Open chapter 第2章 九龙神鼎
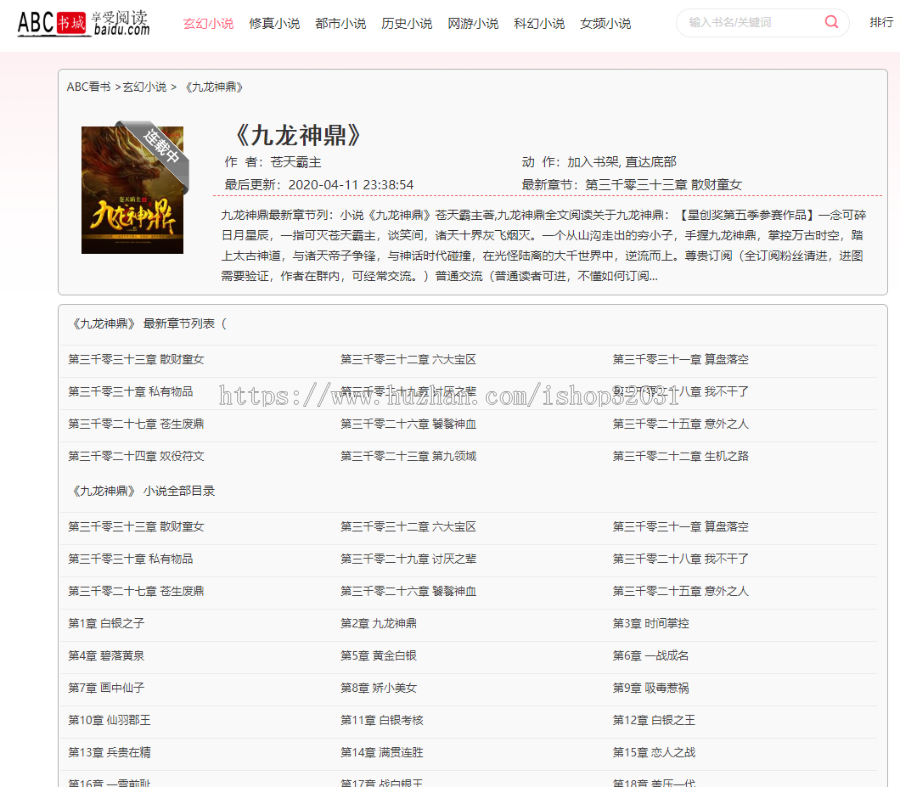 [378, 623]
